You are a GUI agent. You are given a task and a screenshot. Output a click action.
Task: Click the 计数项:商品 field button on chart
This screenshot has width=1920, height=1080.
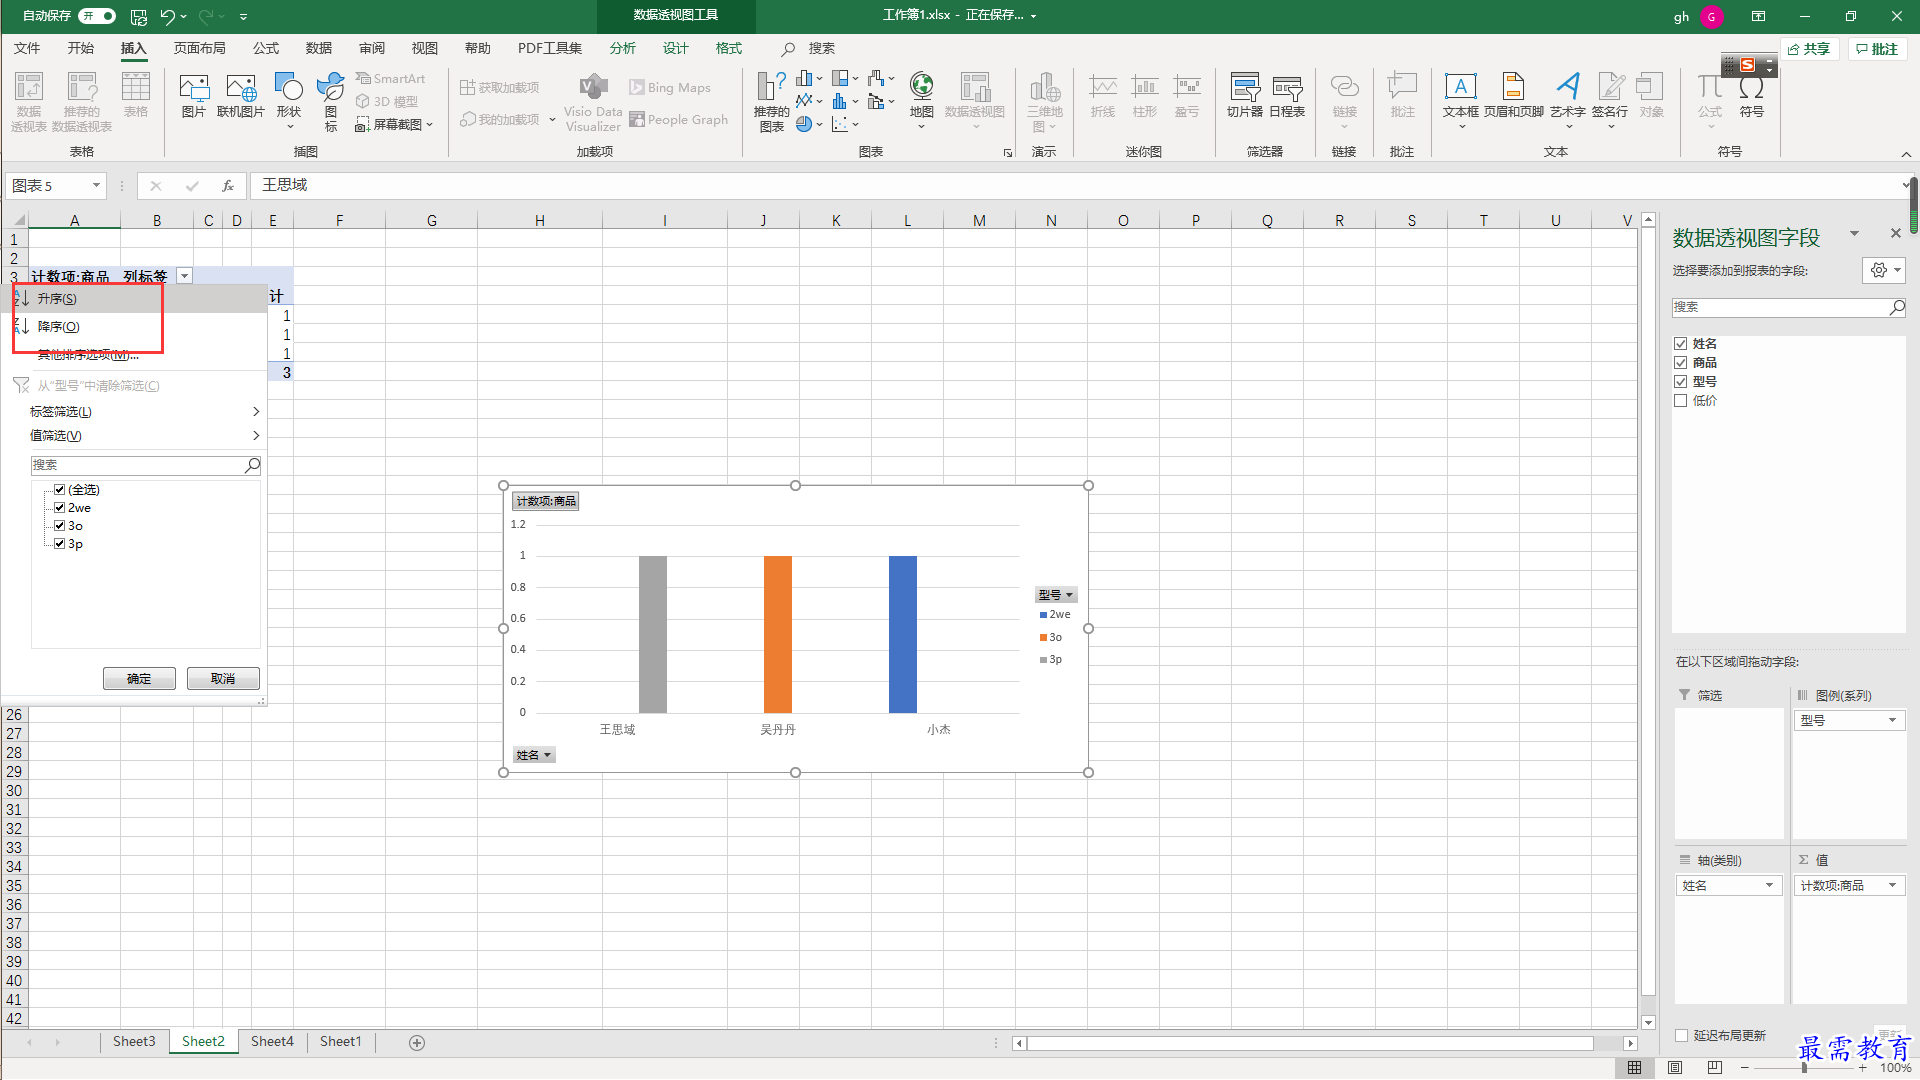[x=546, y=502]
